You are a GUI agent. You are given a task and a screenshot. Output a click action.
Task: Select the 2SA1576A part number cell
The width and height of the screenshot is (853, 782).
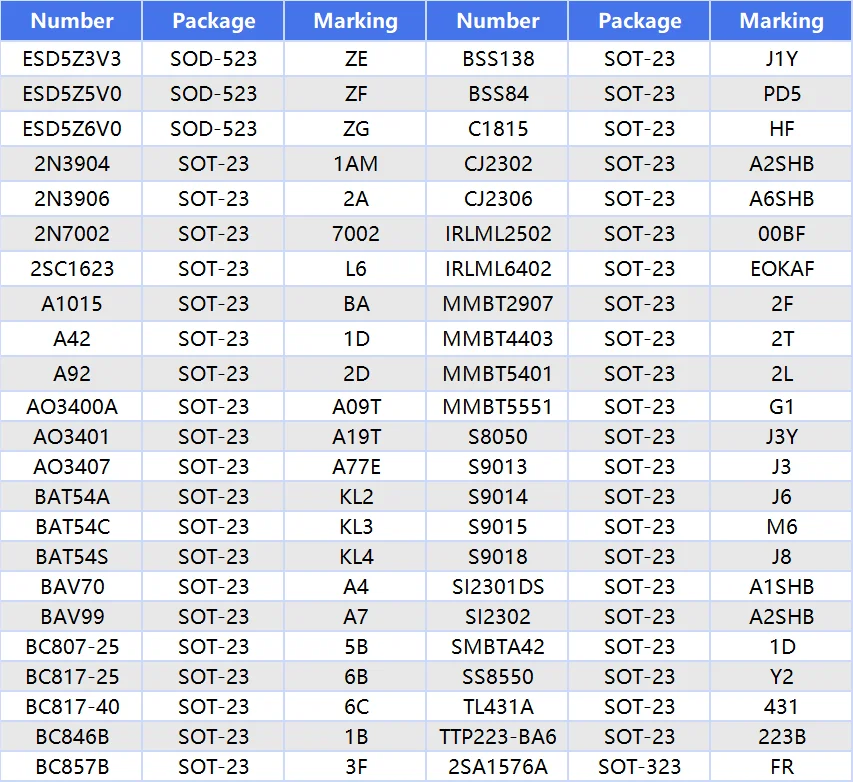498,767
